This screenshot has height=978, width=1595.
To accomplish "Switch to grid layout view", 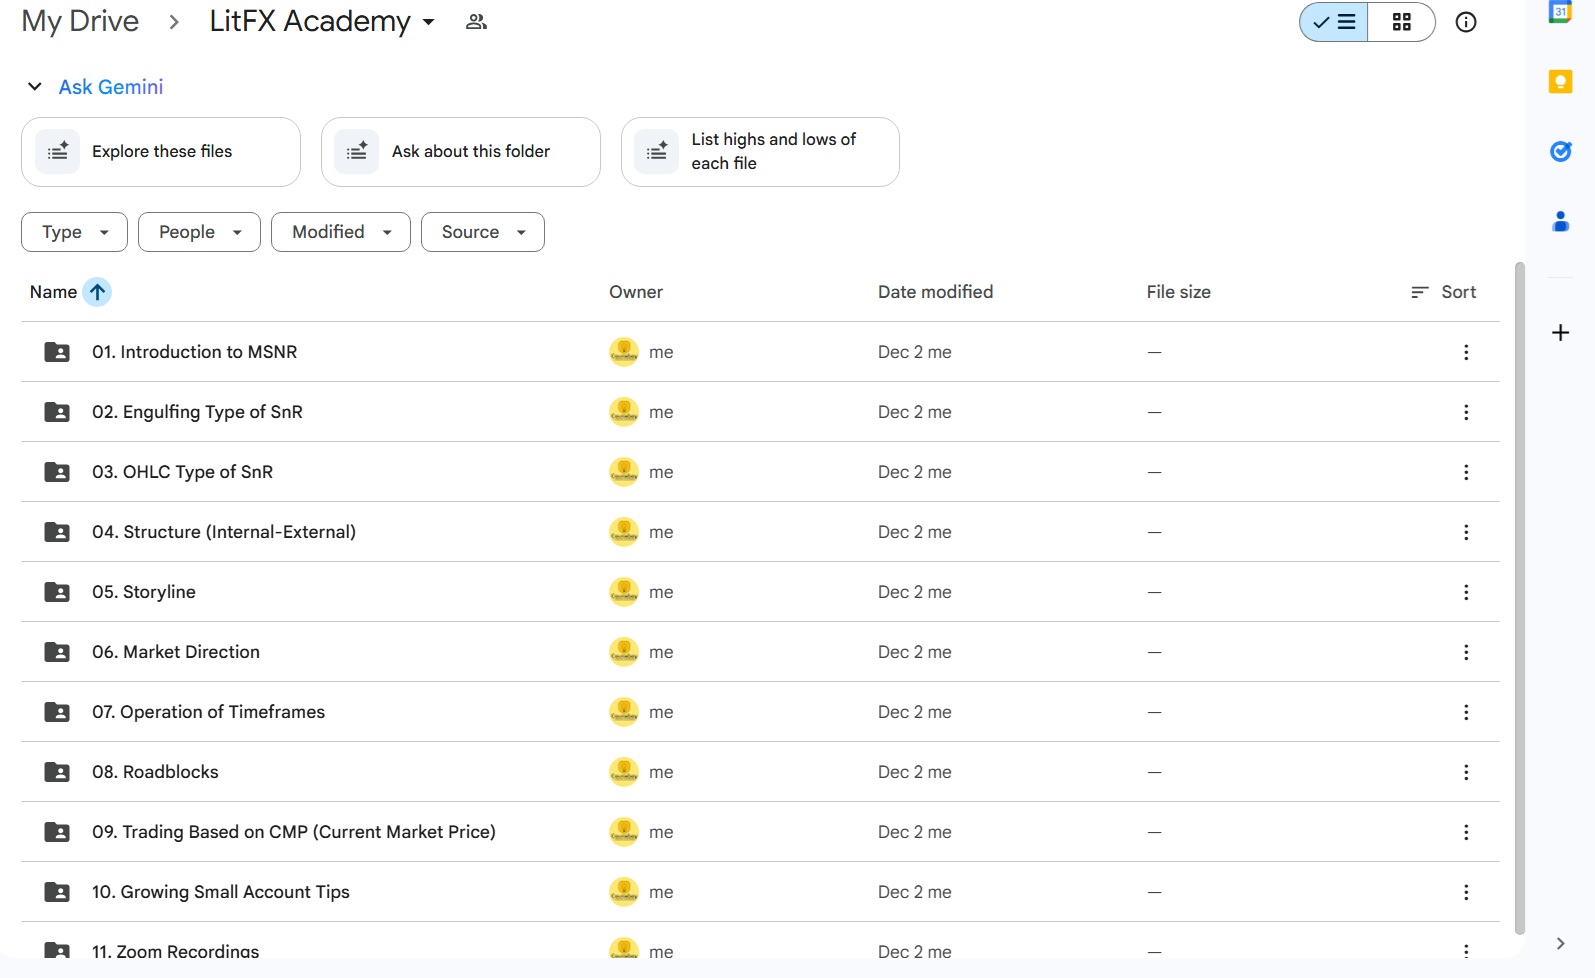I will click(x=1401, y=22).
